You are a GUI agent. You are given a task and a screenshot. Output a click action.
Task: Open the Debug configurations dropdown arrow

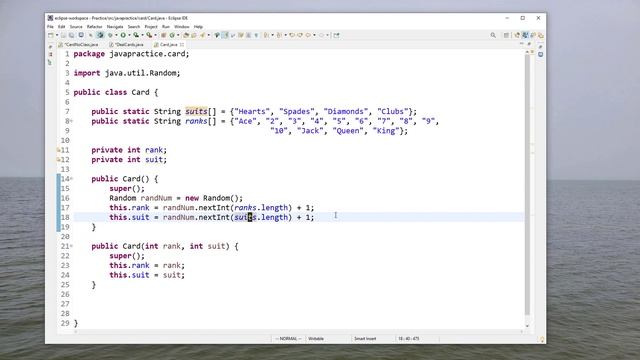coord(116,35)
